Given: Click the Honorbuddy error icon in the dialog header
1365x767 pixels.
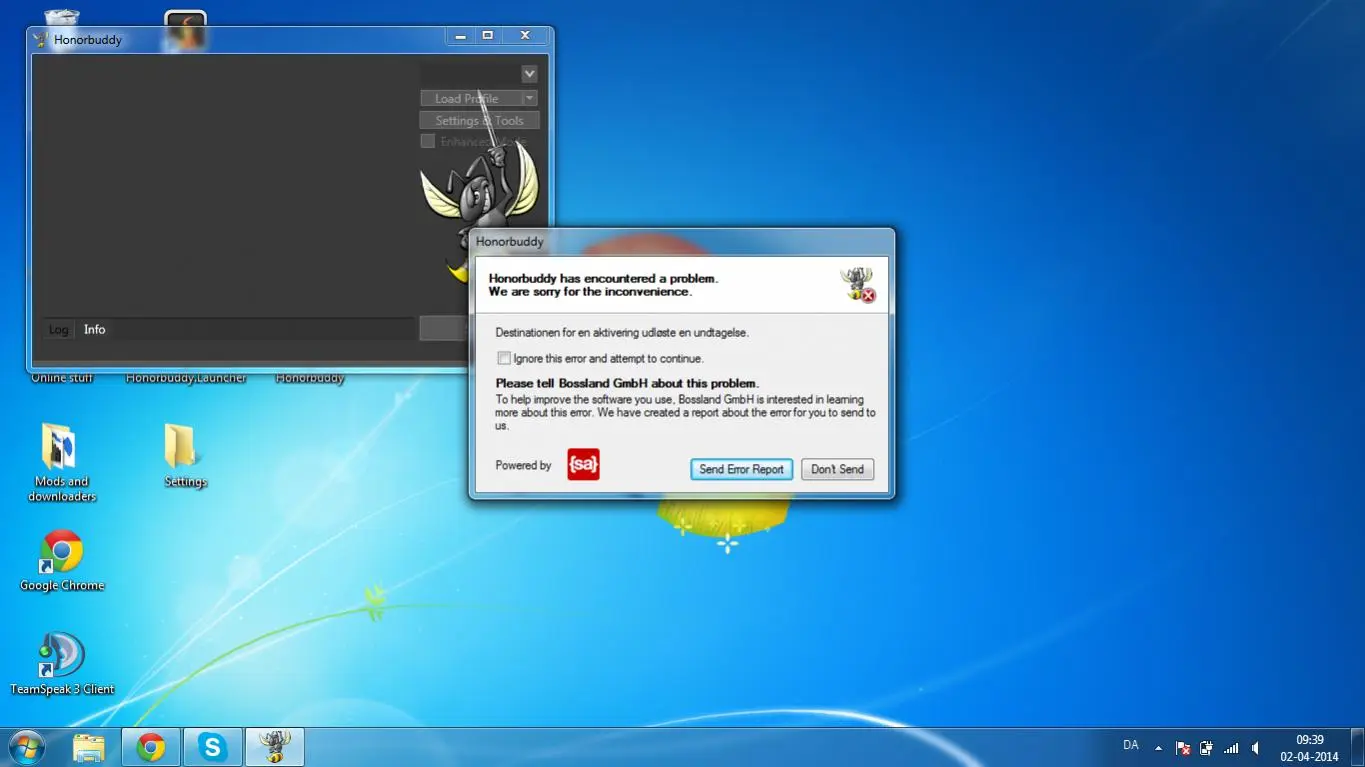Looking at the screenshot, I should (857, 285).
